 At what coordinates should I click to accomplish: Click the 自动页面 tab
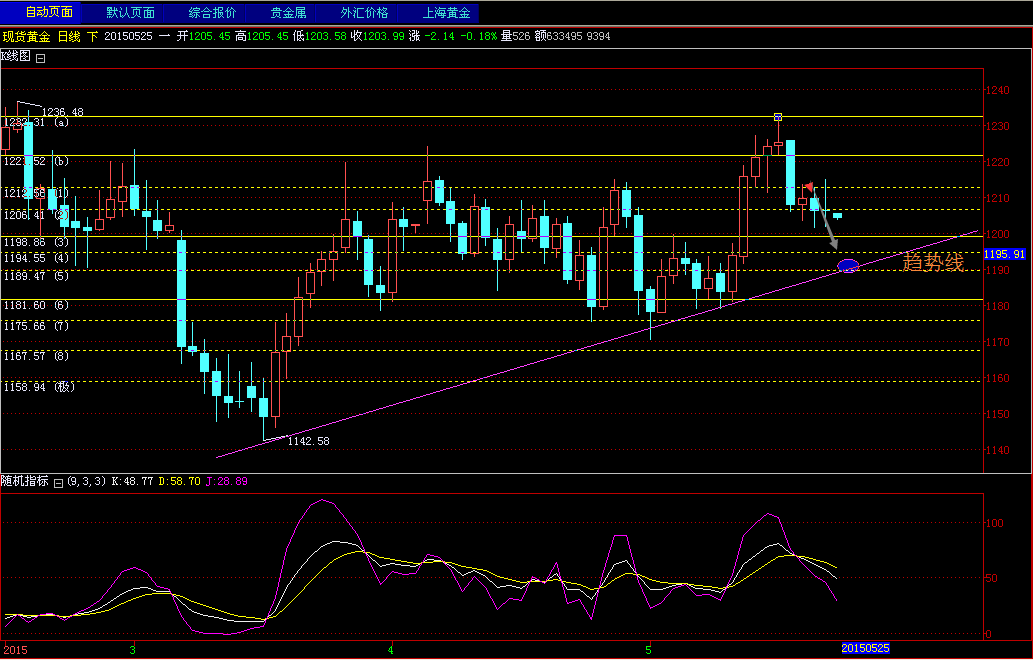(49, 13)
